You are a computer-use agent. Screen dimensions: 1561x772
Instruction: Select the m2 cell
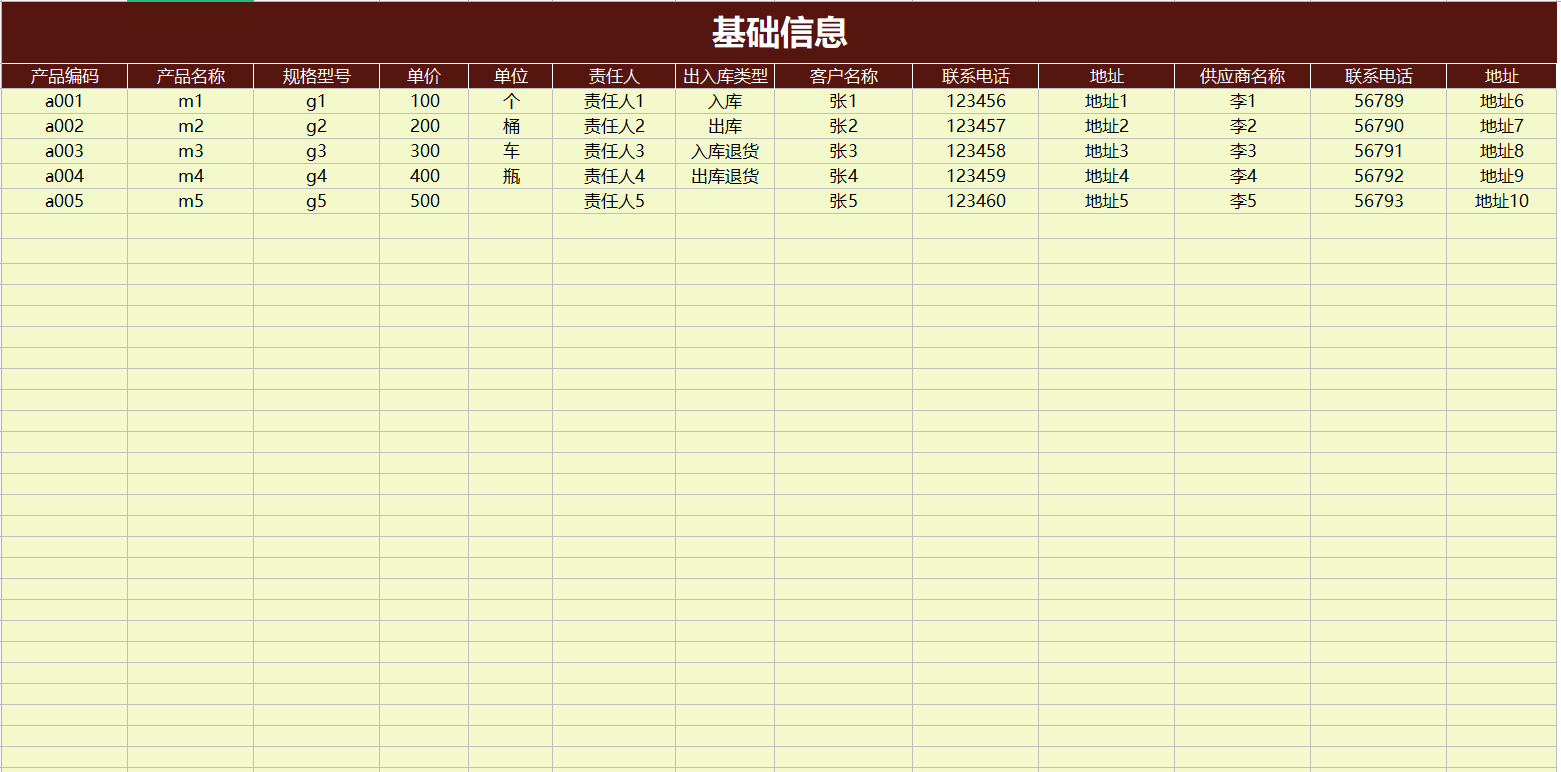click(191, 126)
